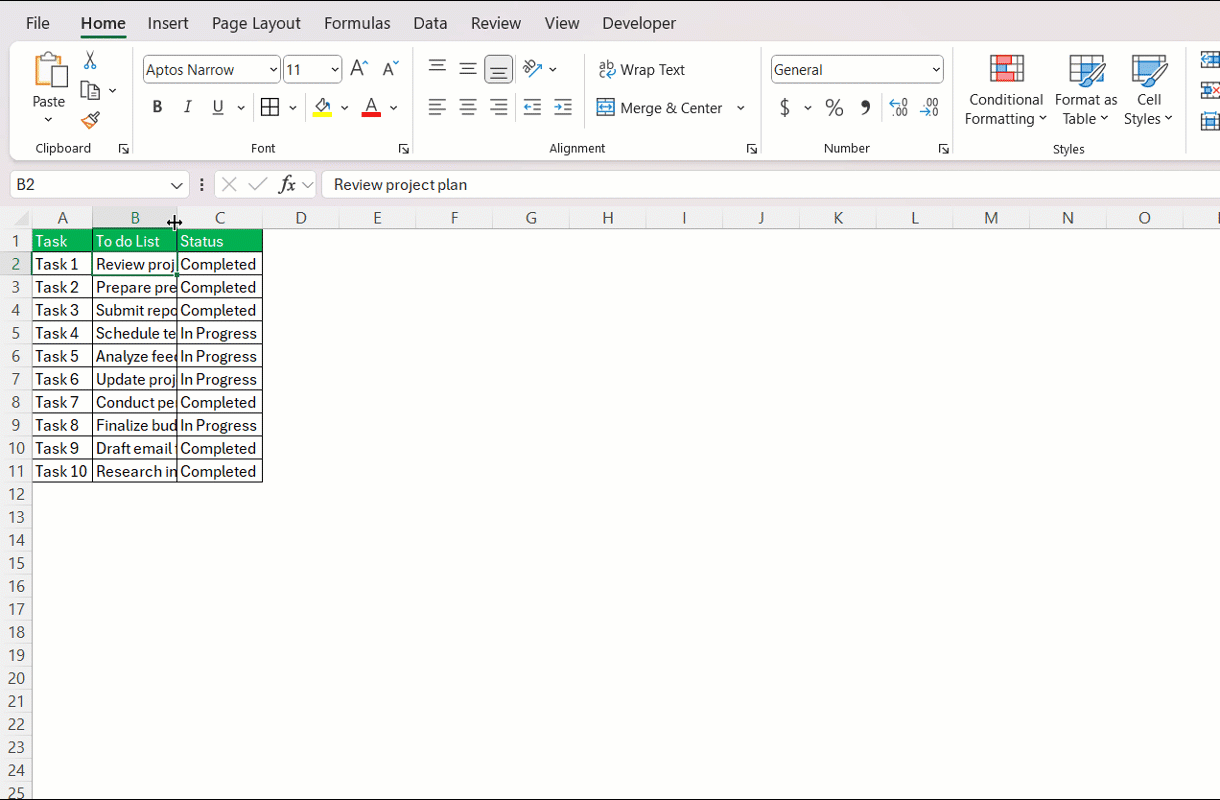Cut selection with the scissors icon
This screenshot has height=800, width=1220.
[90, 61]
